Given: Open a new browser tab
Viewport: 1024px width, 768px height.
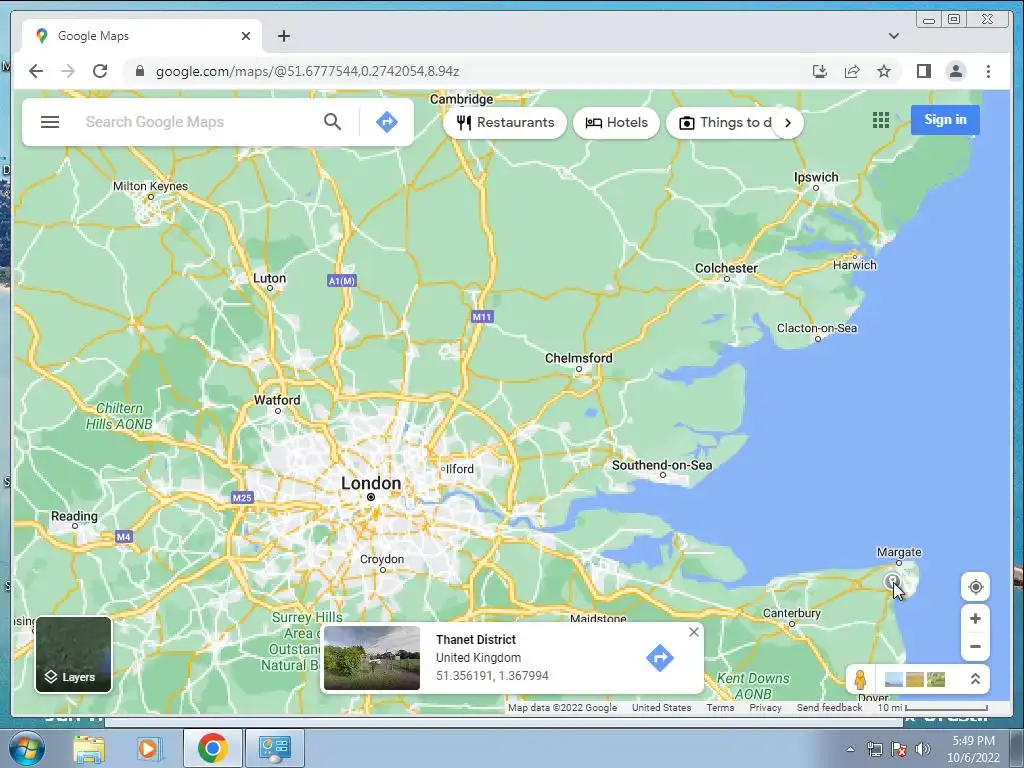Looking at the screenshot, I should point(283,36).
